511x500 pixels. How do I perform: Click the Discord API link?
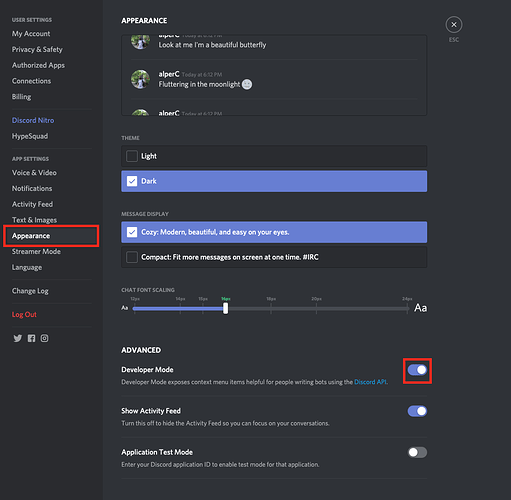[x=370, y=382]
